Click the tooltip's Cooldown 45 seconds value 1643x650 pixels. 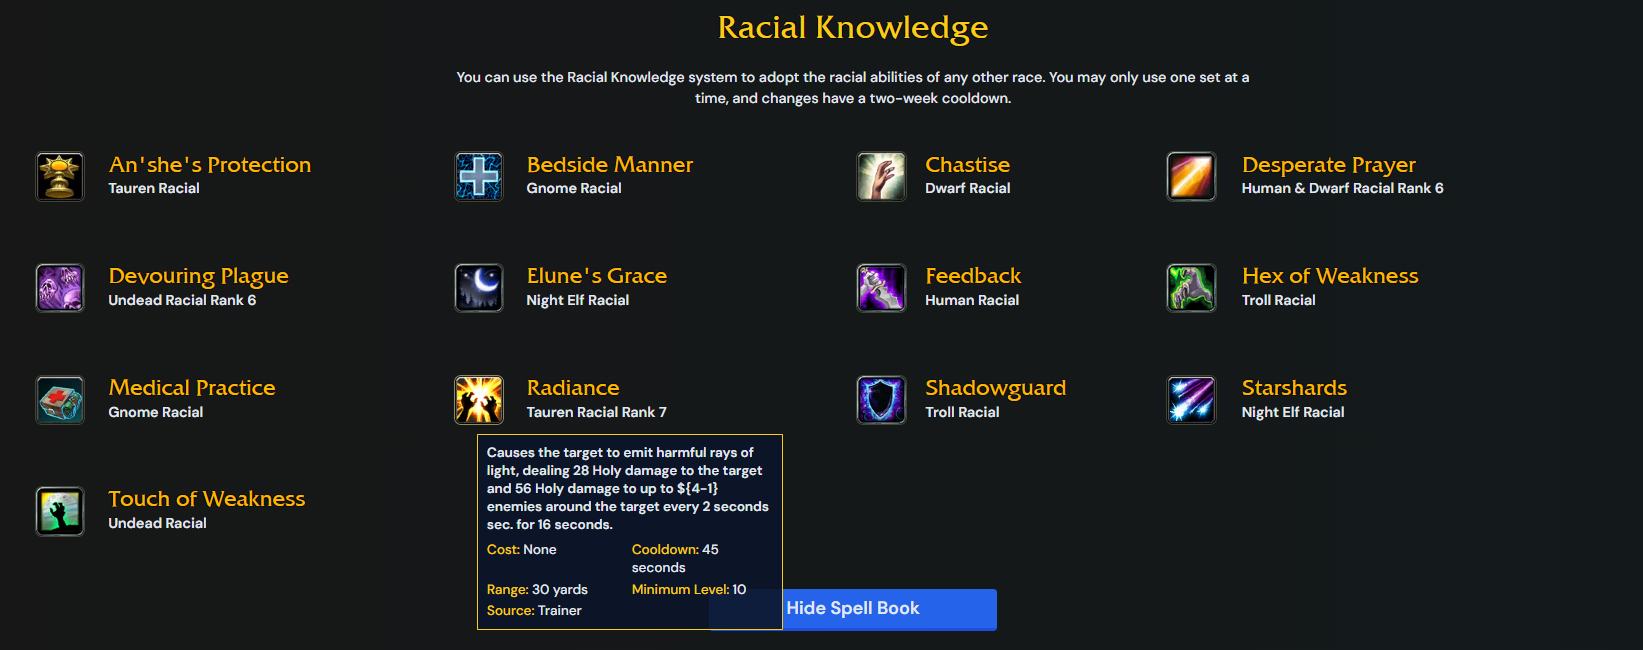coord(675,558)
